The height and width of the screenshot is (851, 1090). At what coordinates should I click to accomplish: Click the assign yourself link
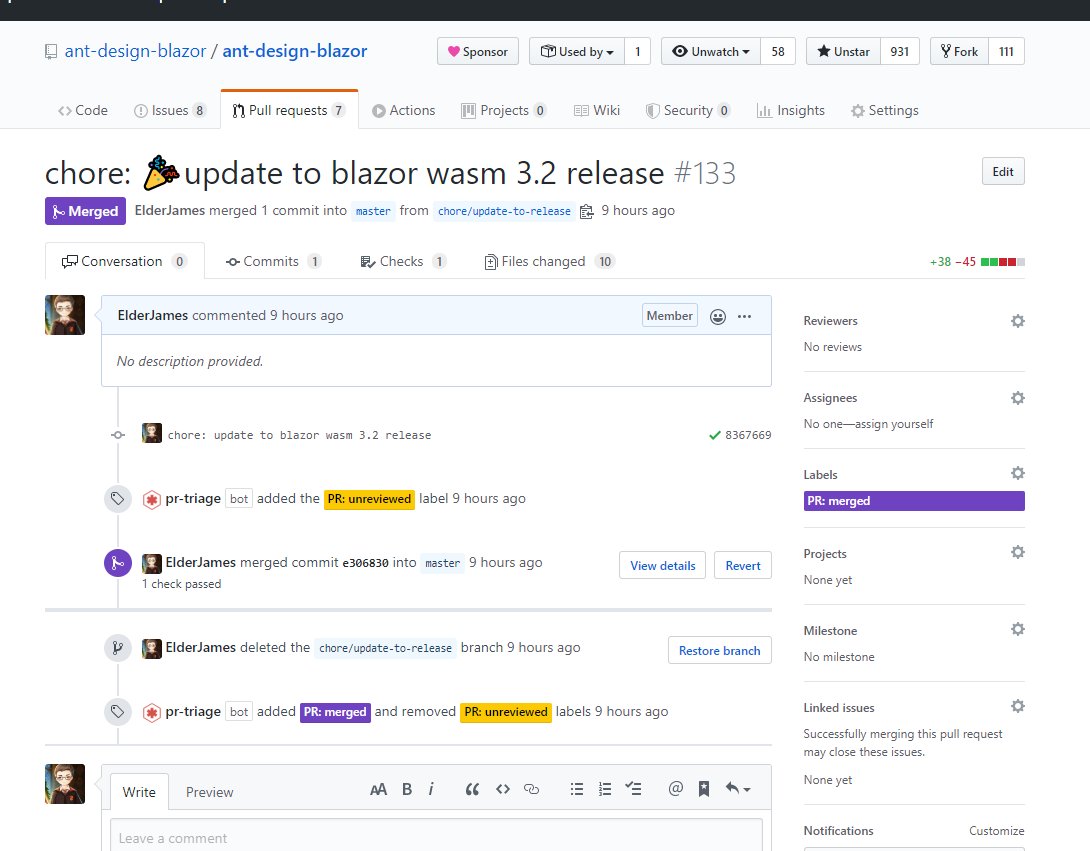coord(895,423)
